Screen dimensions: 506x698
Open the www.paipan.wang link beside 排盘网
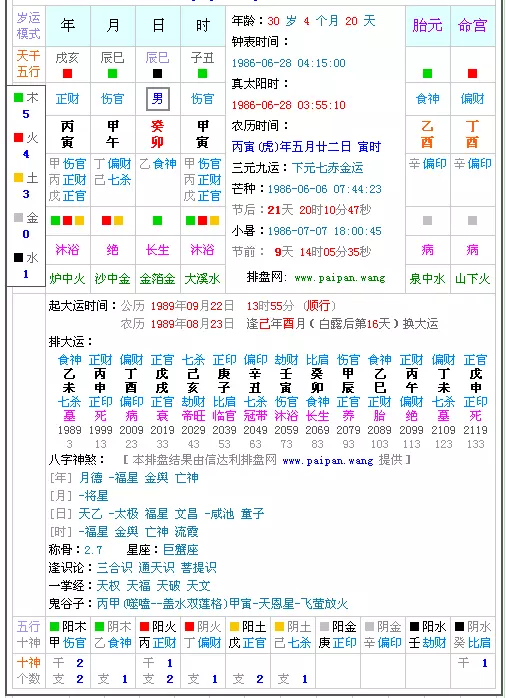(x=340, y=278)
